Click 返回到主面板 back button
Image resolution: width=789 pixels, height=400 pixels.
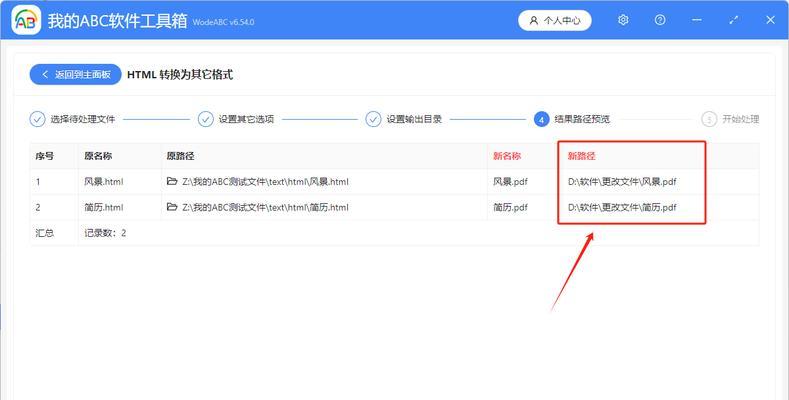coord(75,74)
